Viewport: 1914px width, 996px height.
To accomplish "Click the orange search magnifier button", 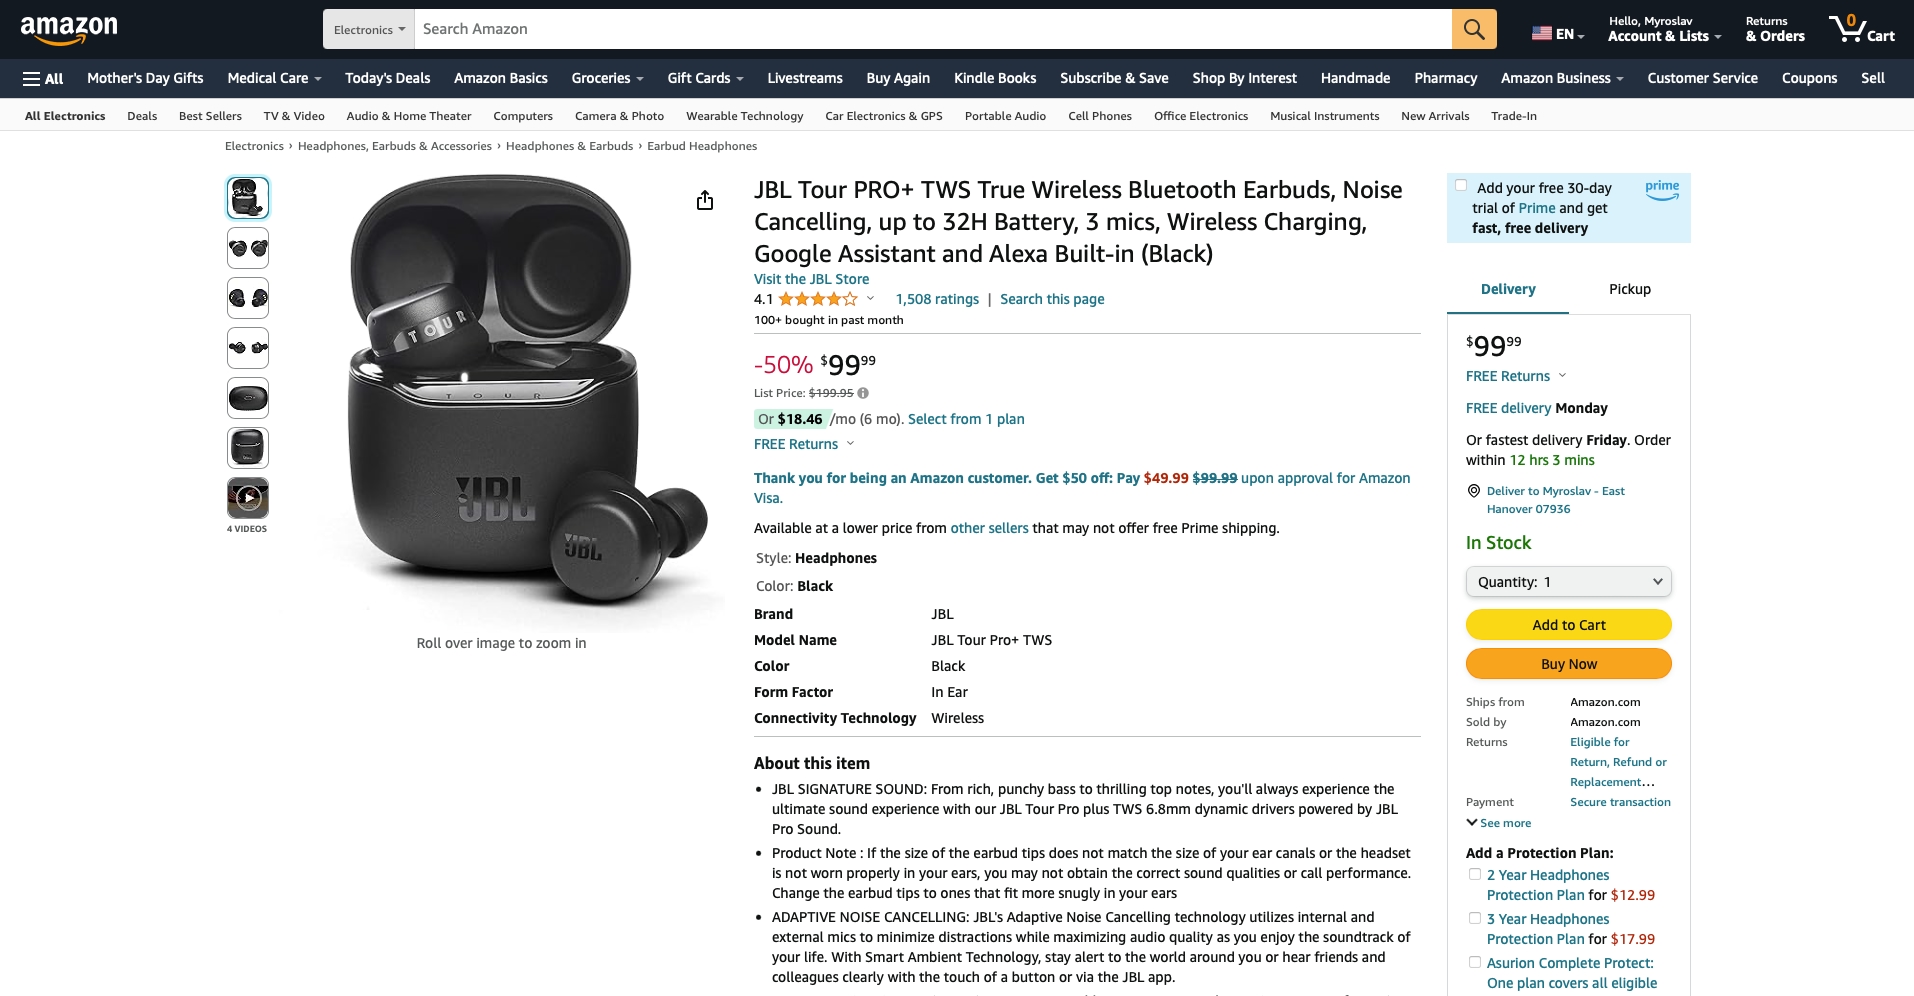I will pos(1474,29).
